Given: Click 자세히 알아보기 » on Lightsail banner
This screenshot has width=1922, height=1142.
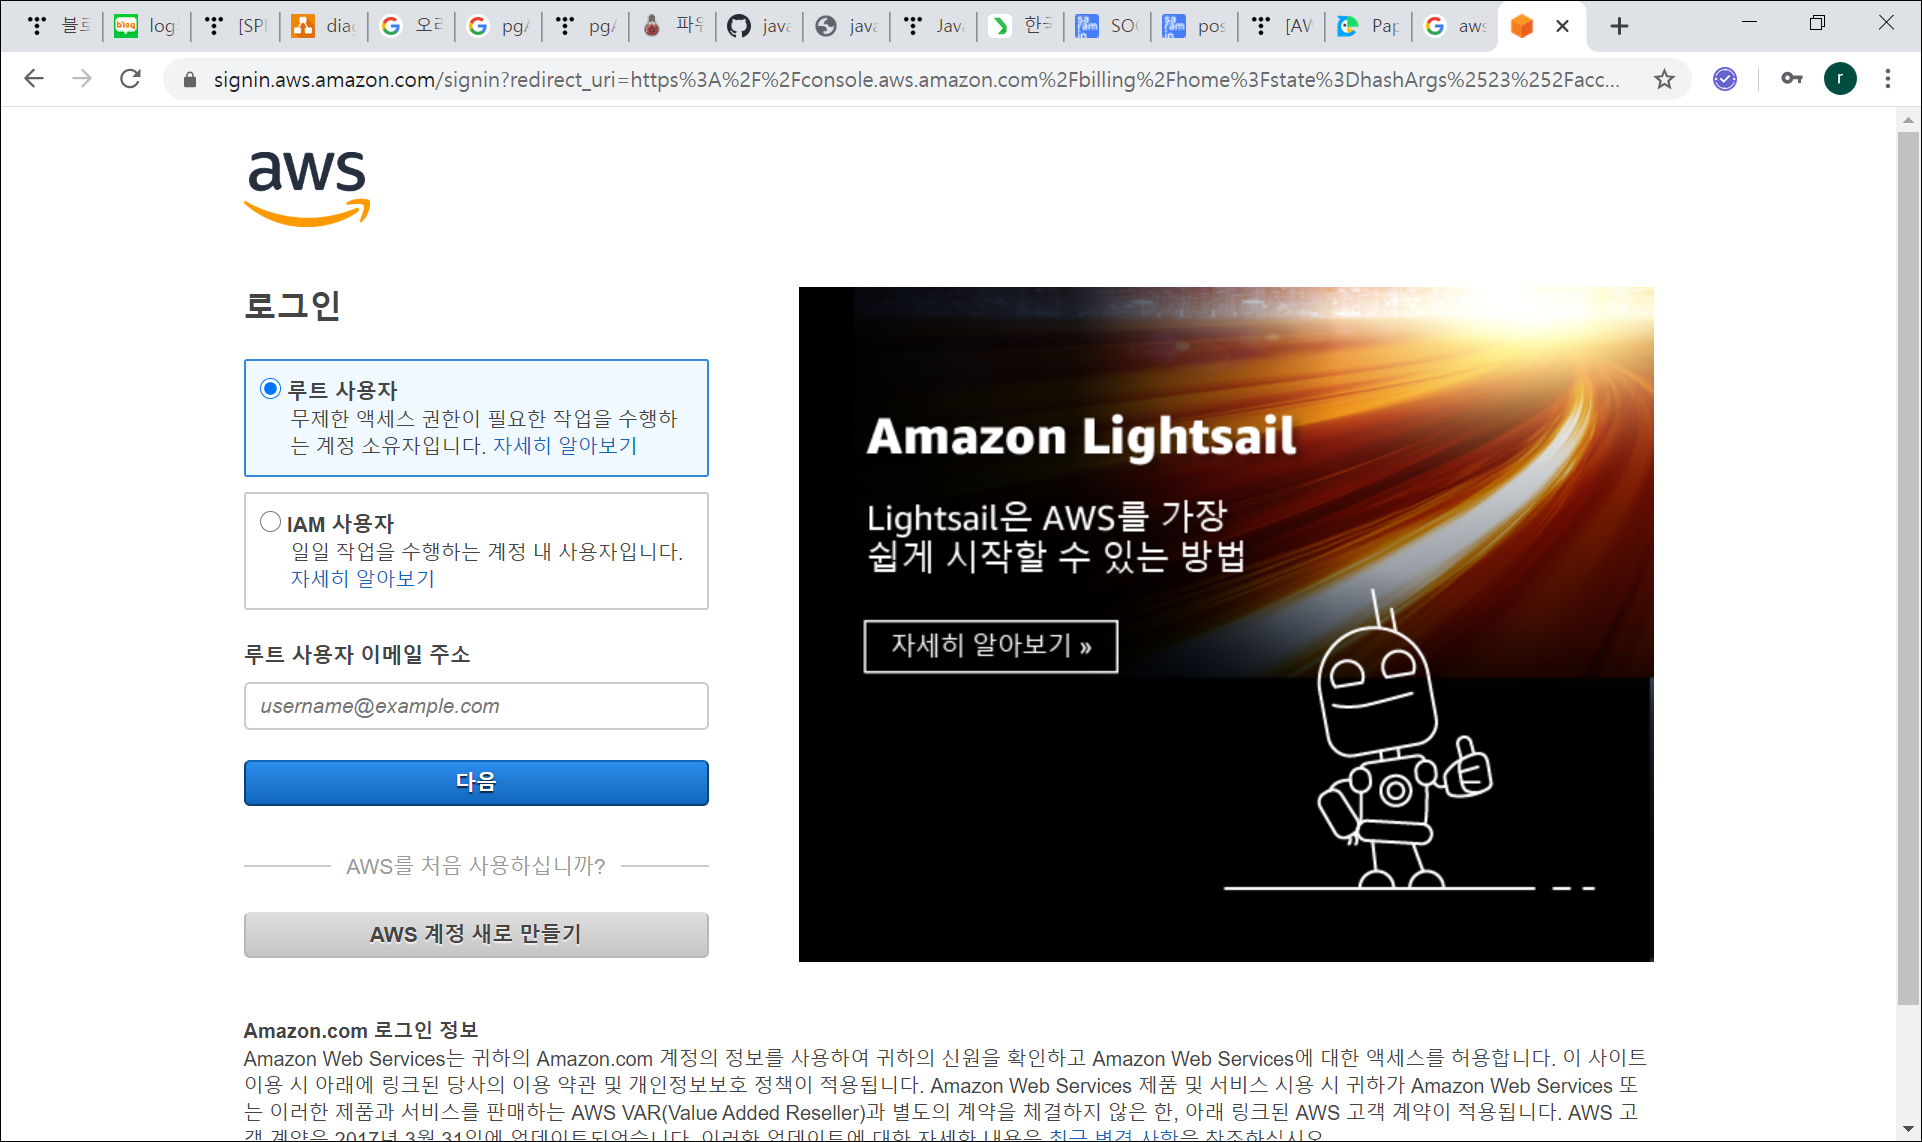Looking at the screenshot, I should coord(991,646).
